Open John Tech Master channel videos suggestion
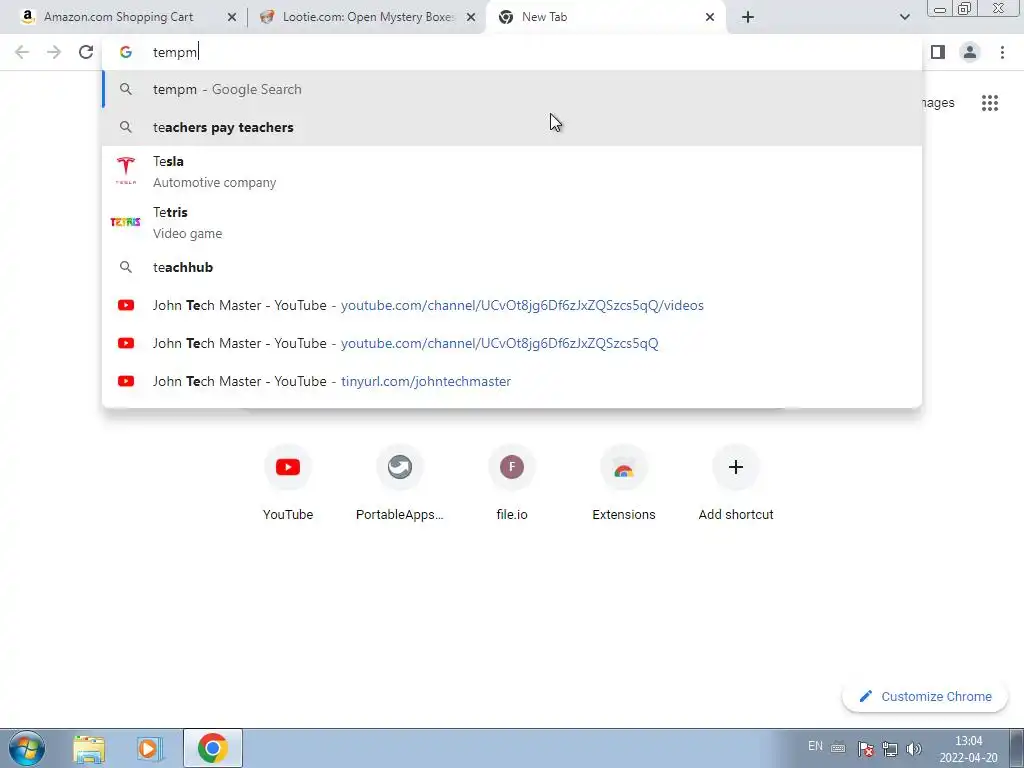Screen dimensions: 1024x768 tap(512, 305)
